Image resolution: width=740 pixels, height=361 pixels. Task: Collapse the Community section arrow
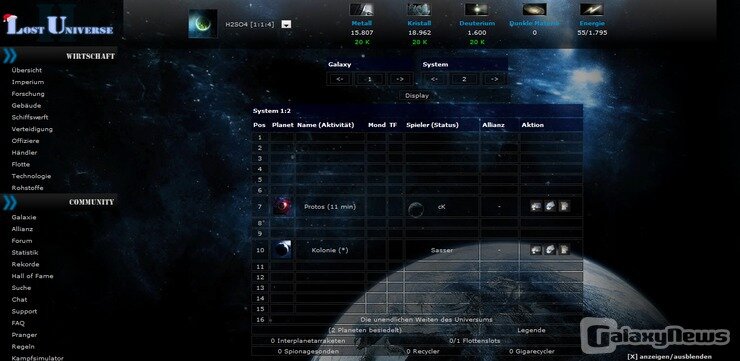pyautogui.click(x=9, y=202)
